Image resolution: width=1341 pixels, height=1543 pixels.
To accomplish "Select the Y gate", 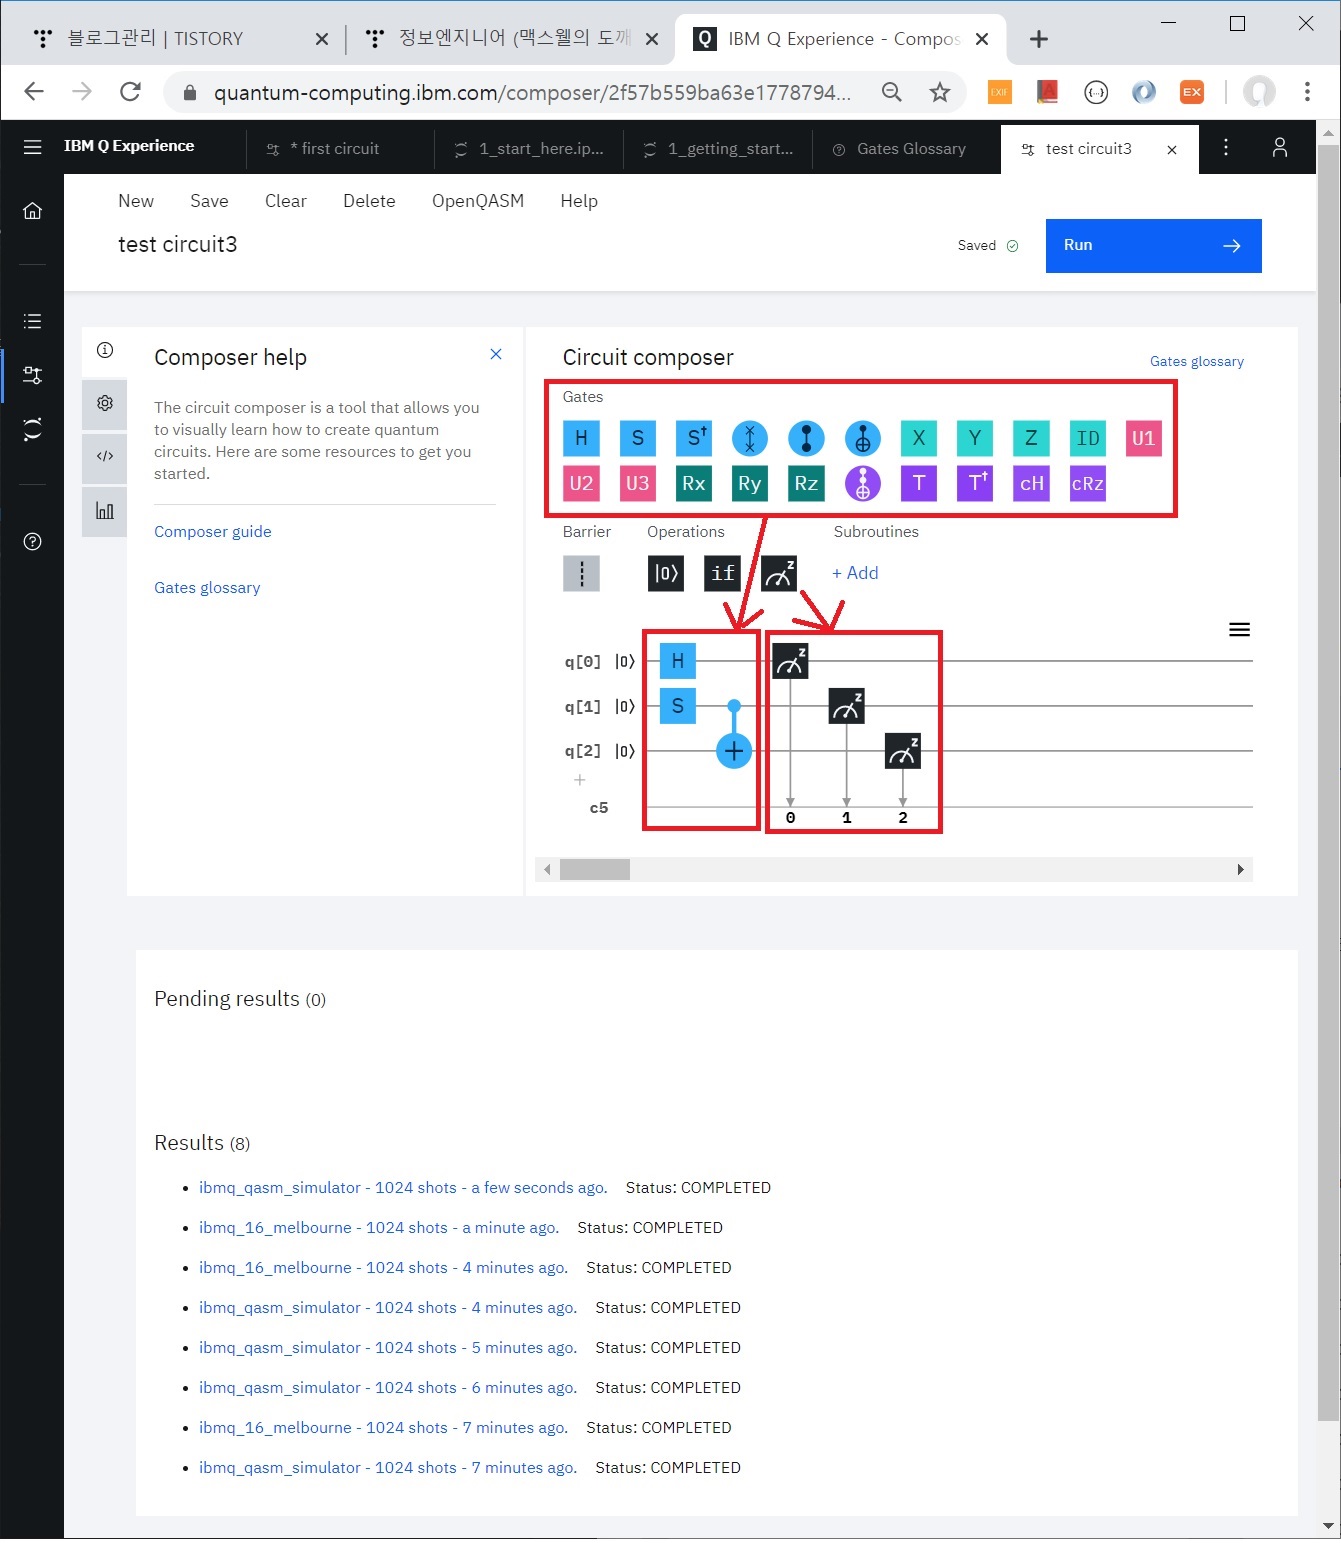I will [x=975, y=438].
